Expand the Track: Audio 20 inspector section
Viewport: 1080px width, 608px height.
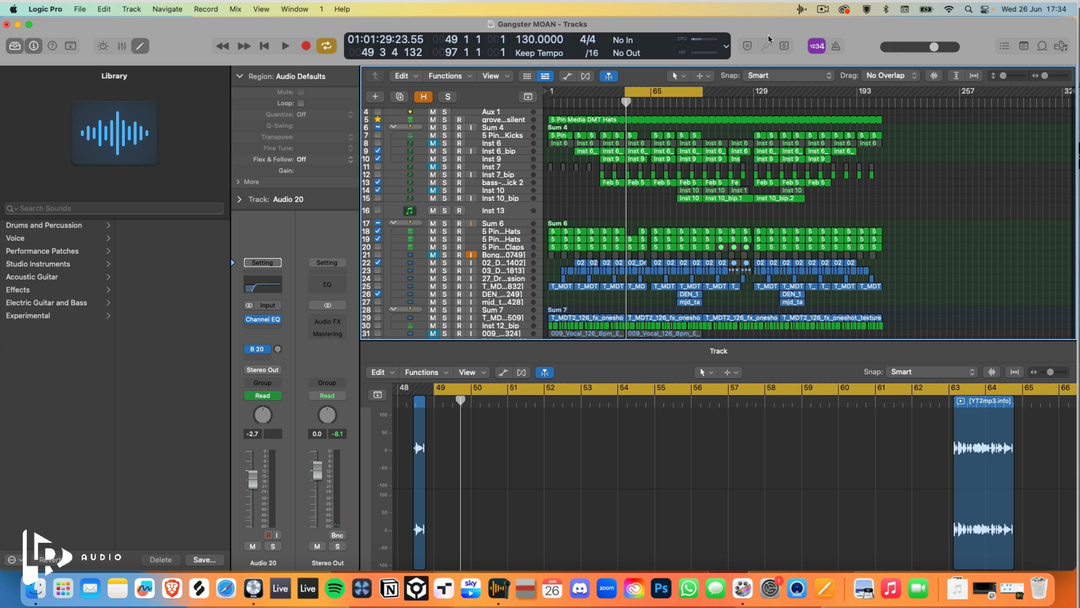point(239,199)
